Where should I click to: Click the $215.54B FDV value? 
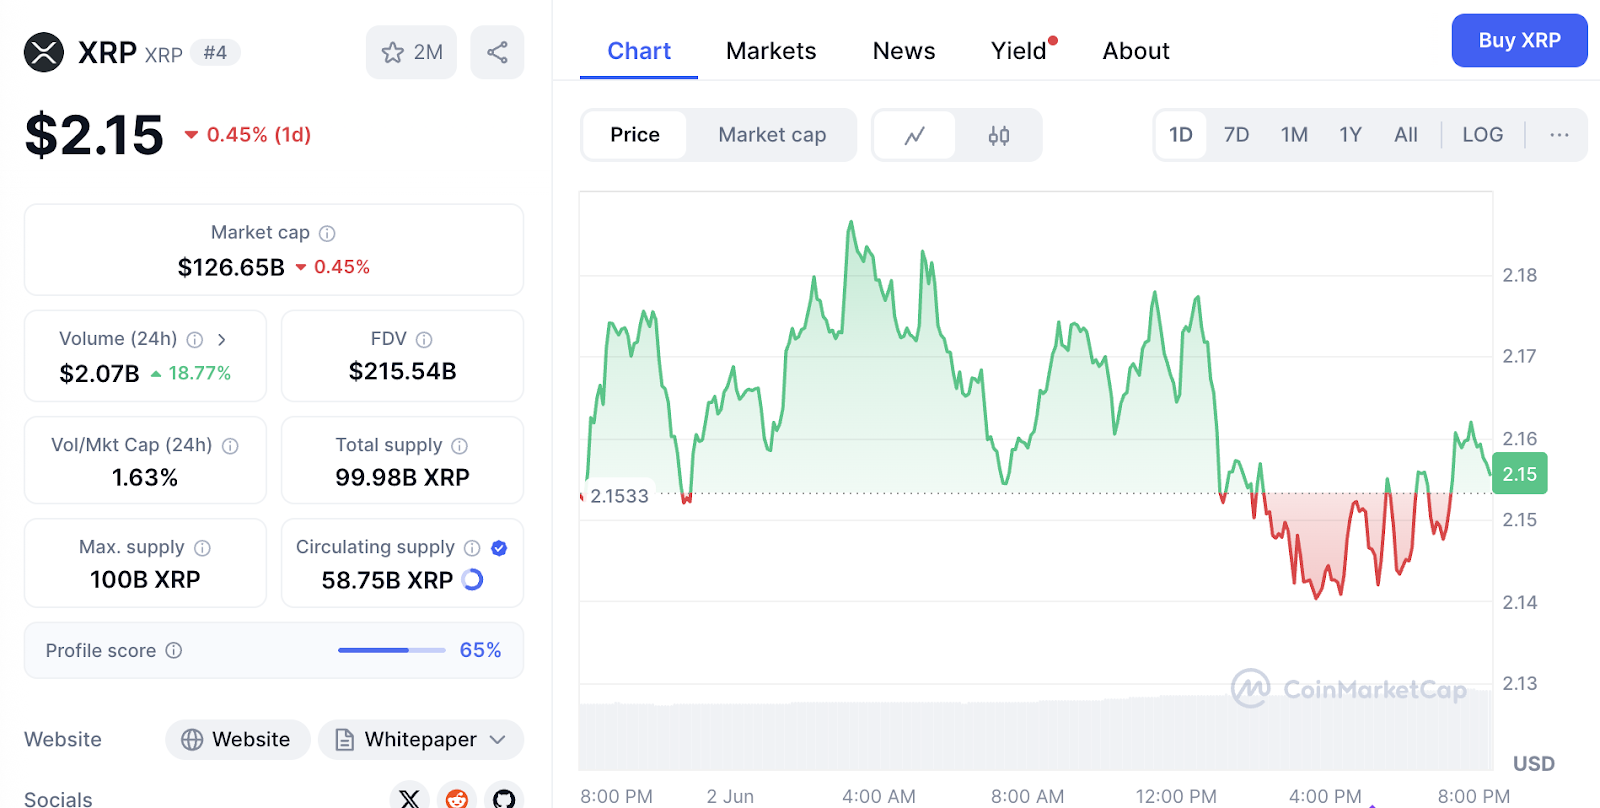pos(402,372)
